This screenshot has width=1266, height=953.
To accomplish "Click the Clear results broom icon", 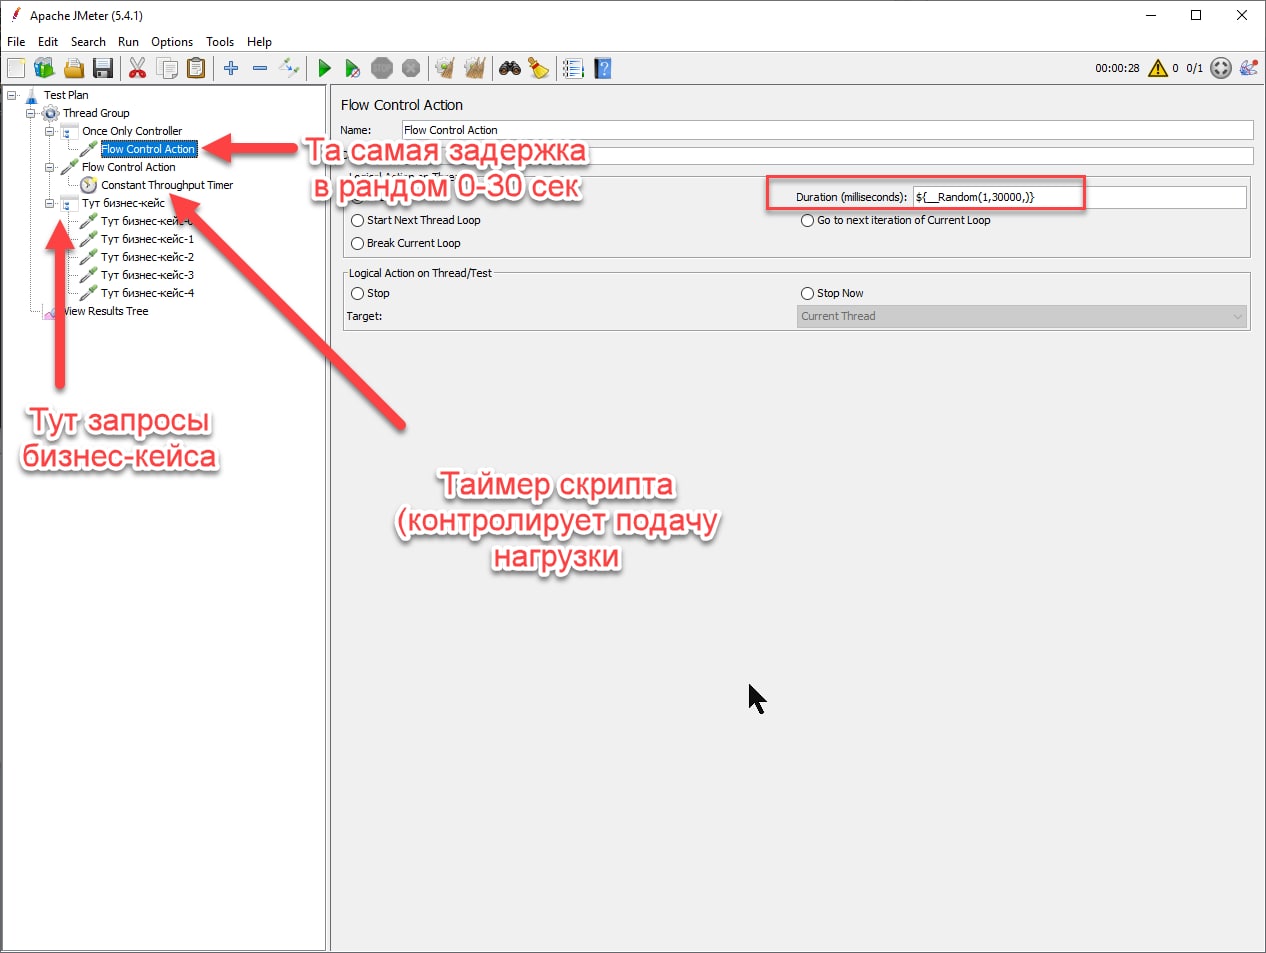I will (x=446, y=68).
